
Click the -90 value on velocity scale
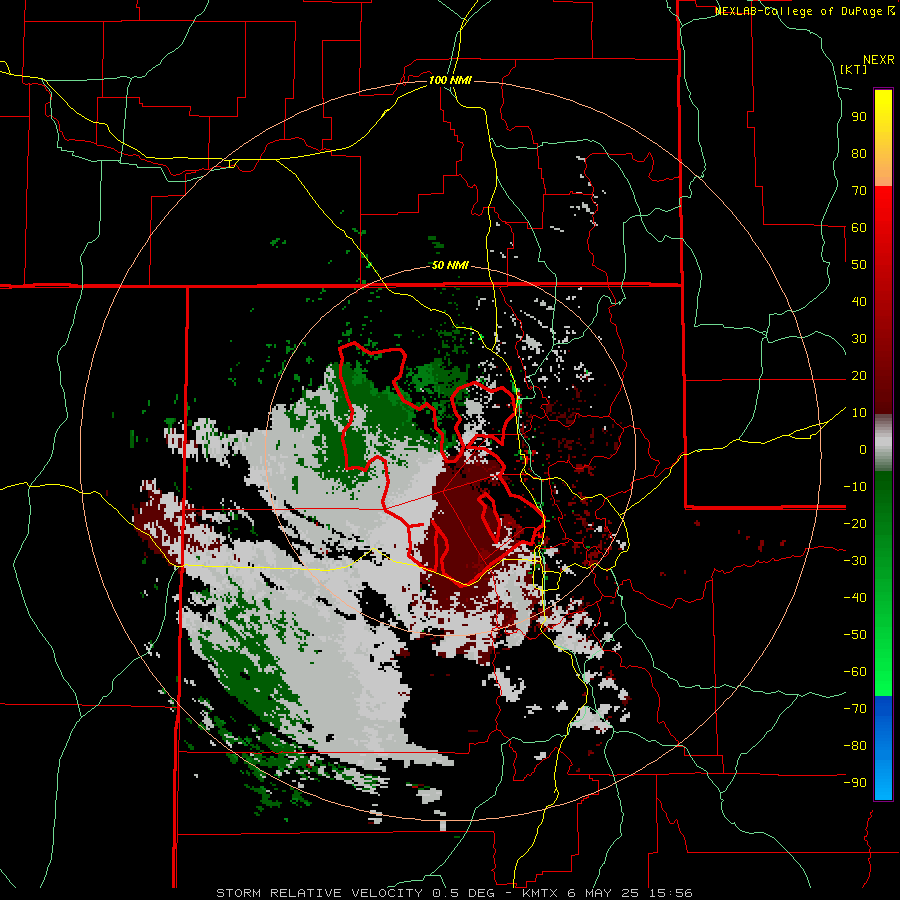tap(855, 783)
